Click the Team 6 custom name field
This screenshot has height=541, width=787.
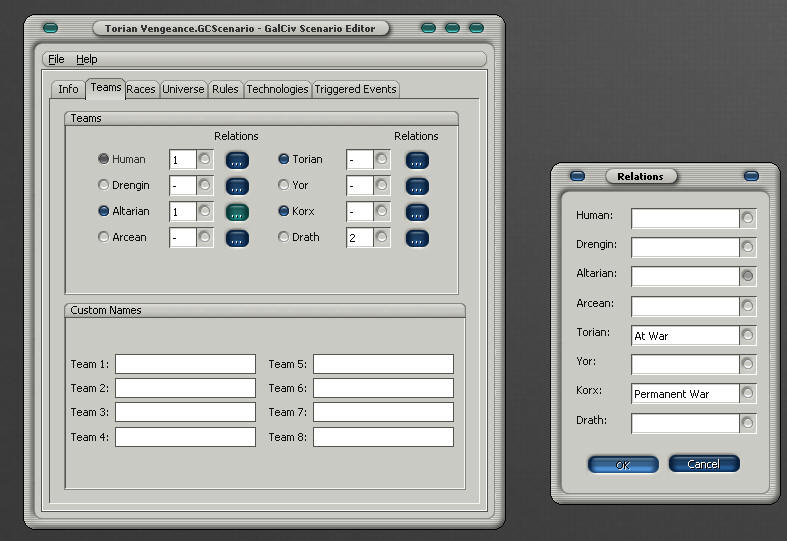[383, 388]
